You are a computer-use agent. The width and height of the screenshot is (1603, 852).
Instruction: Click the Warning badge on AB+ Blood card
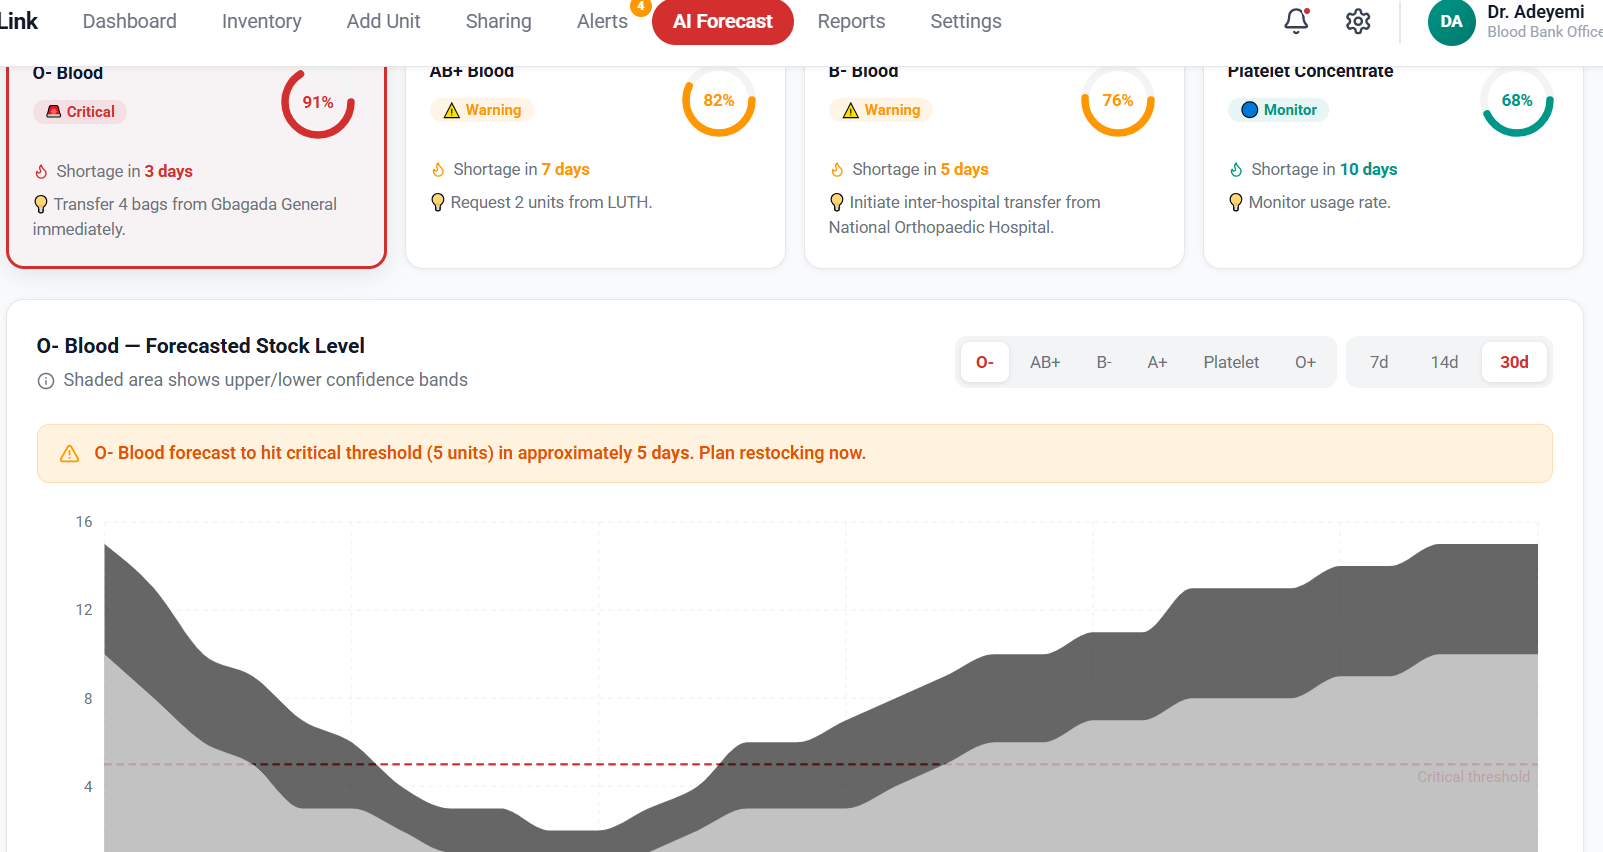coord(482,110)
